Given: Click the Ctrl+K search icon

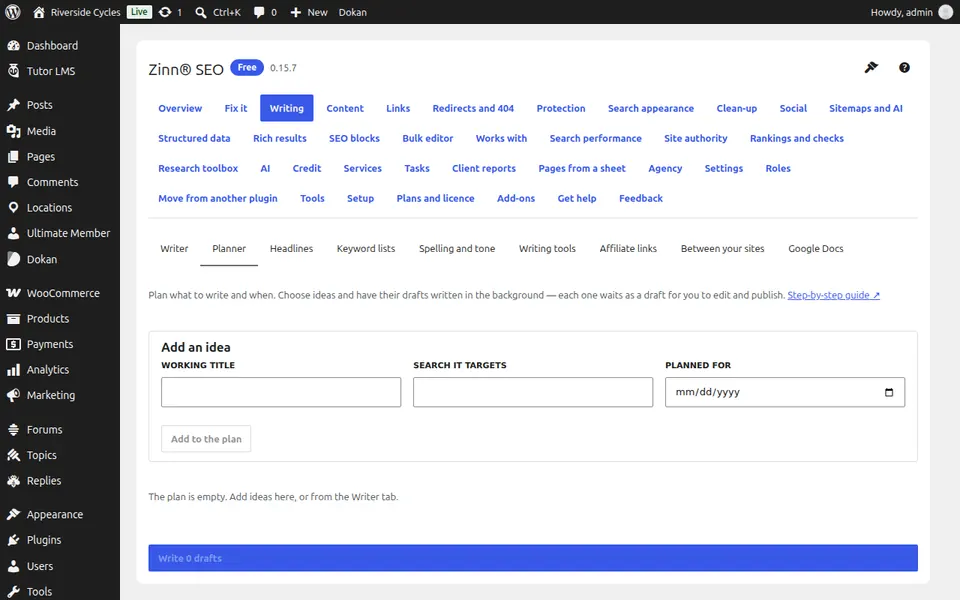Looking at the screenshot, I should [200, 12].
